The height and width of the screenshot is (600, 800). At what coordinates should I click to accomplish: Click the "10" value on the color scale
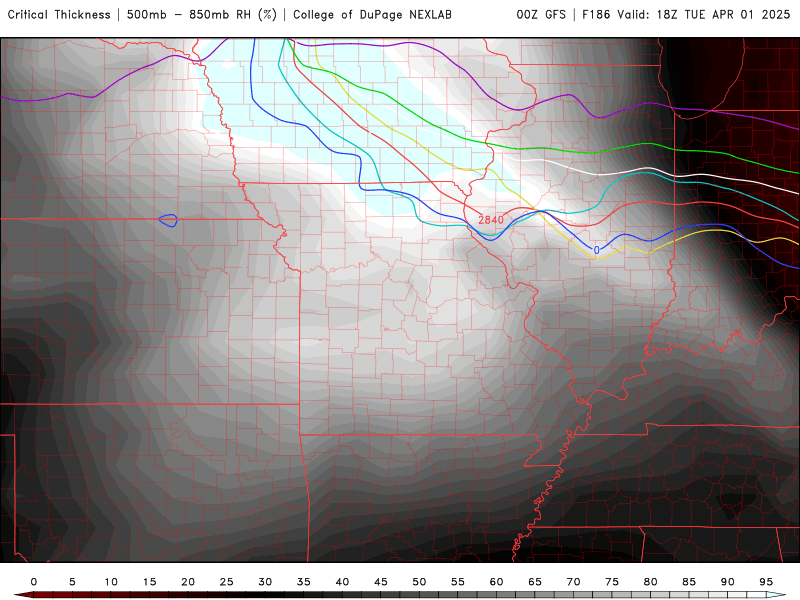pos(111,582)
